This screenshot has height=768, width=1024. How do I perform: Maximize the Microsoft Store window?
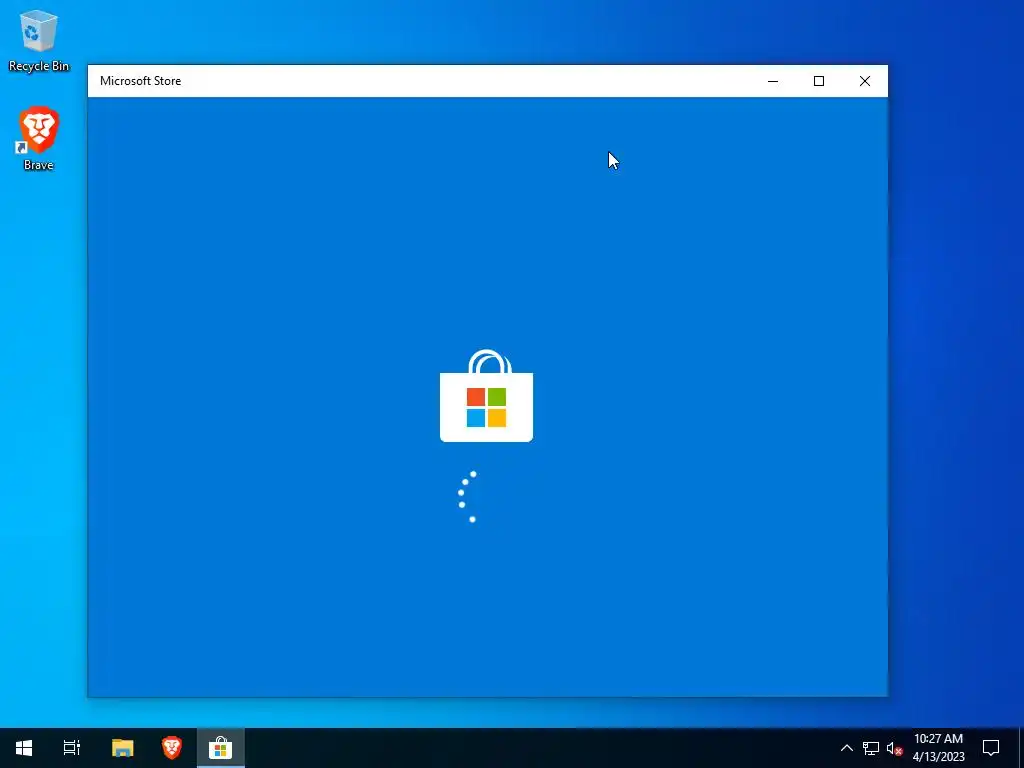pyautogui.click(x=818, y=81)
